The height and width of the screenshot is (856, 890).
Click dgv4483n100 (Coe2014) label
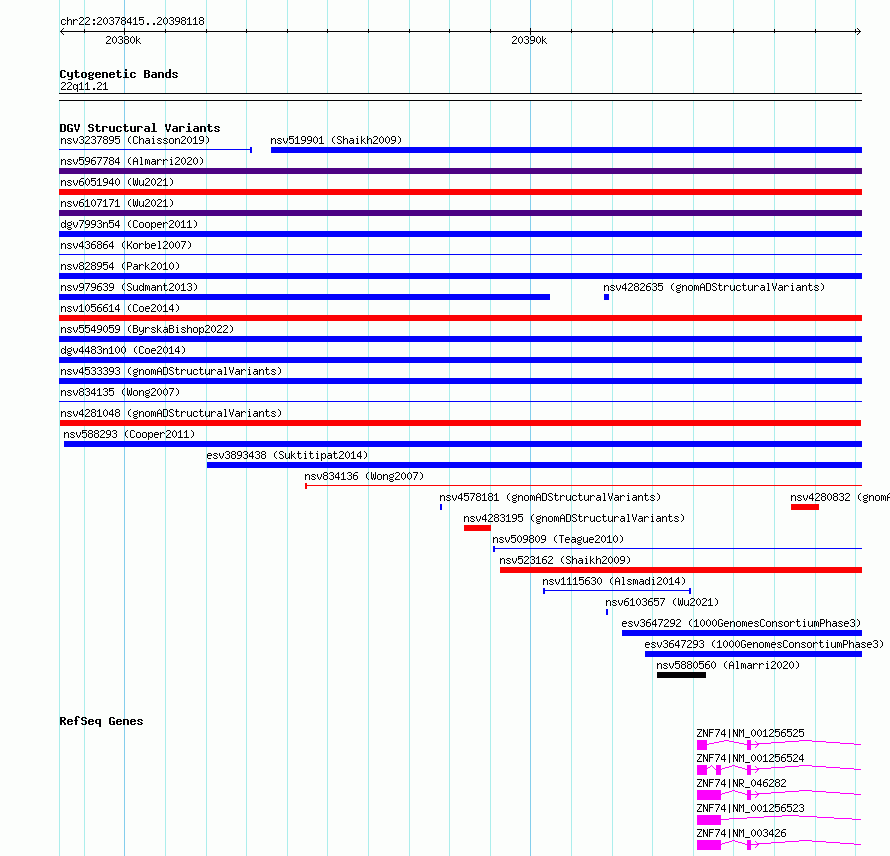pyautogui.click(x=123, y=350)
